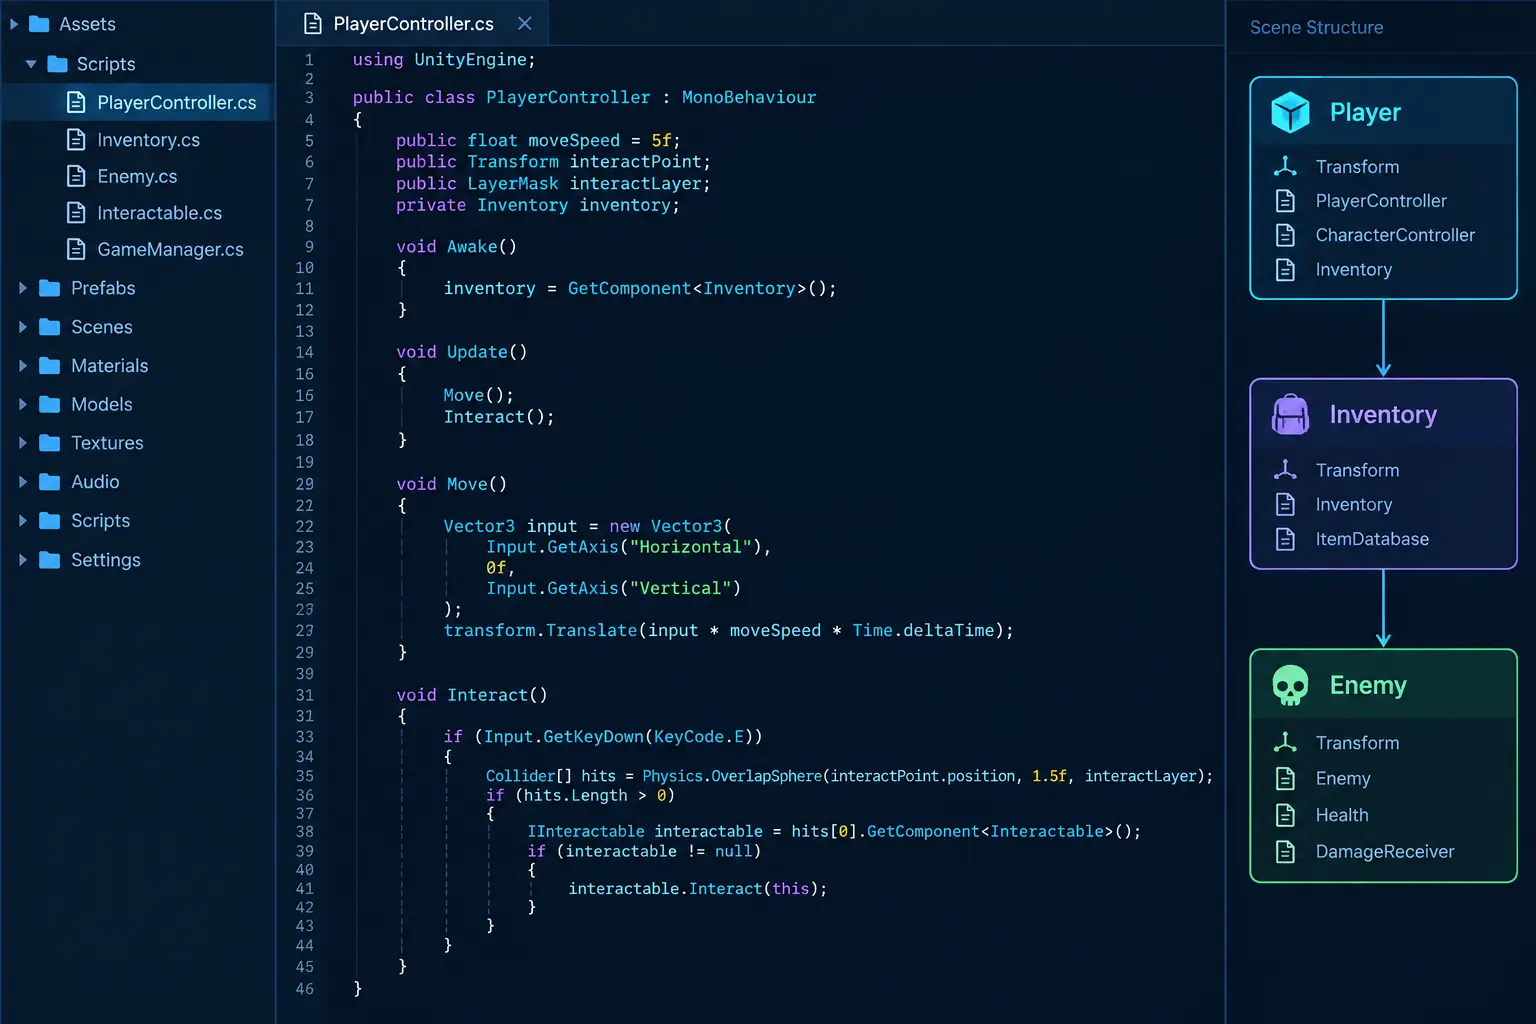Viewport: 1536px width, 1024px height.
Task: Click the Enemy skull icon
Action: coord(1290,686)
